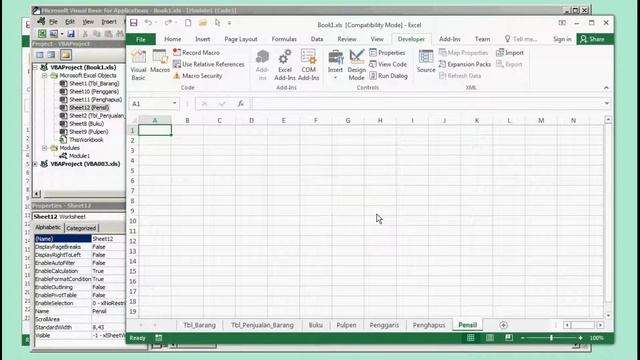Open the Edit menu in VBA editor

70,22
